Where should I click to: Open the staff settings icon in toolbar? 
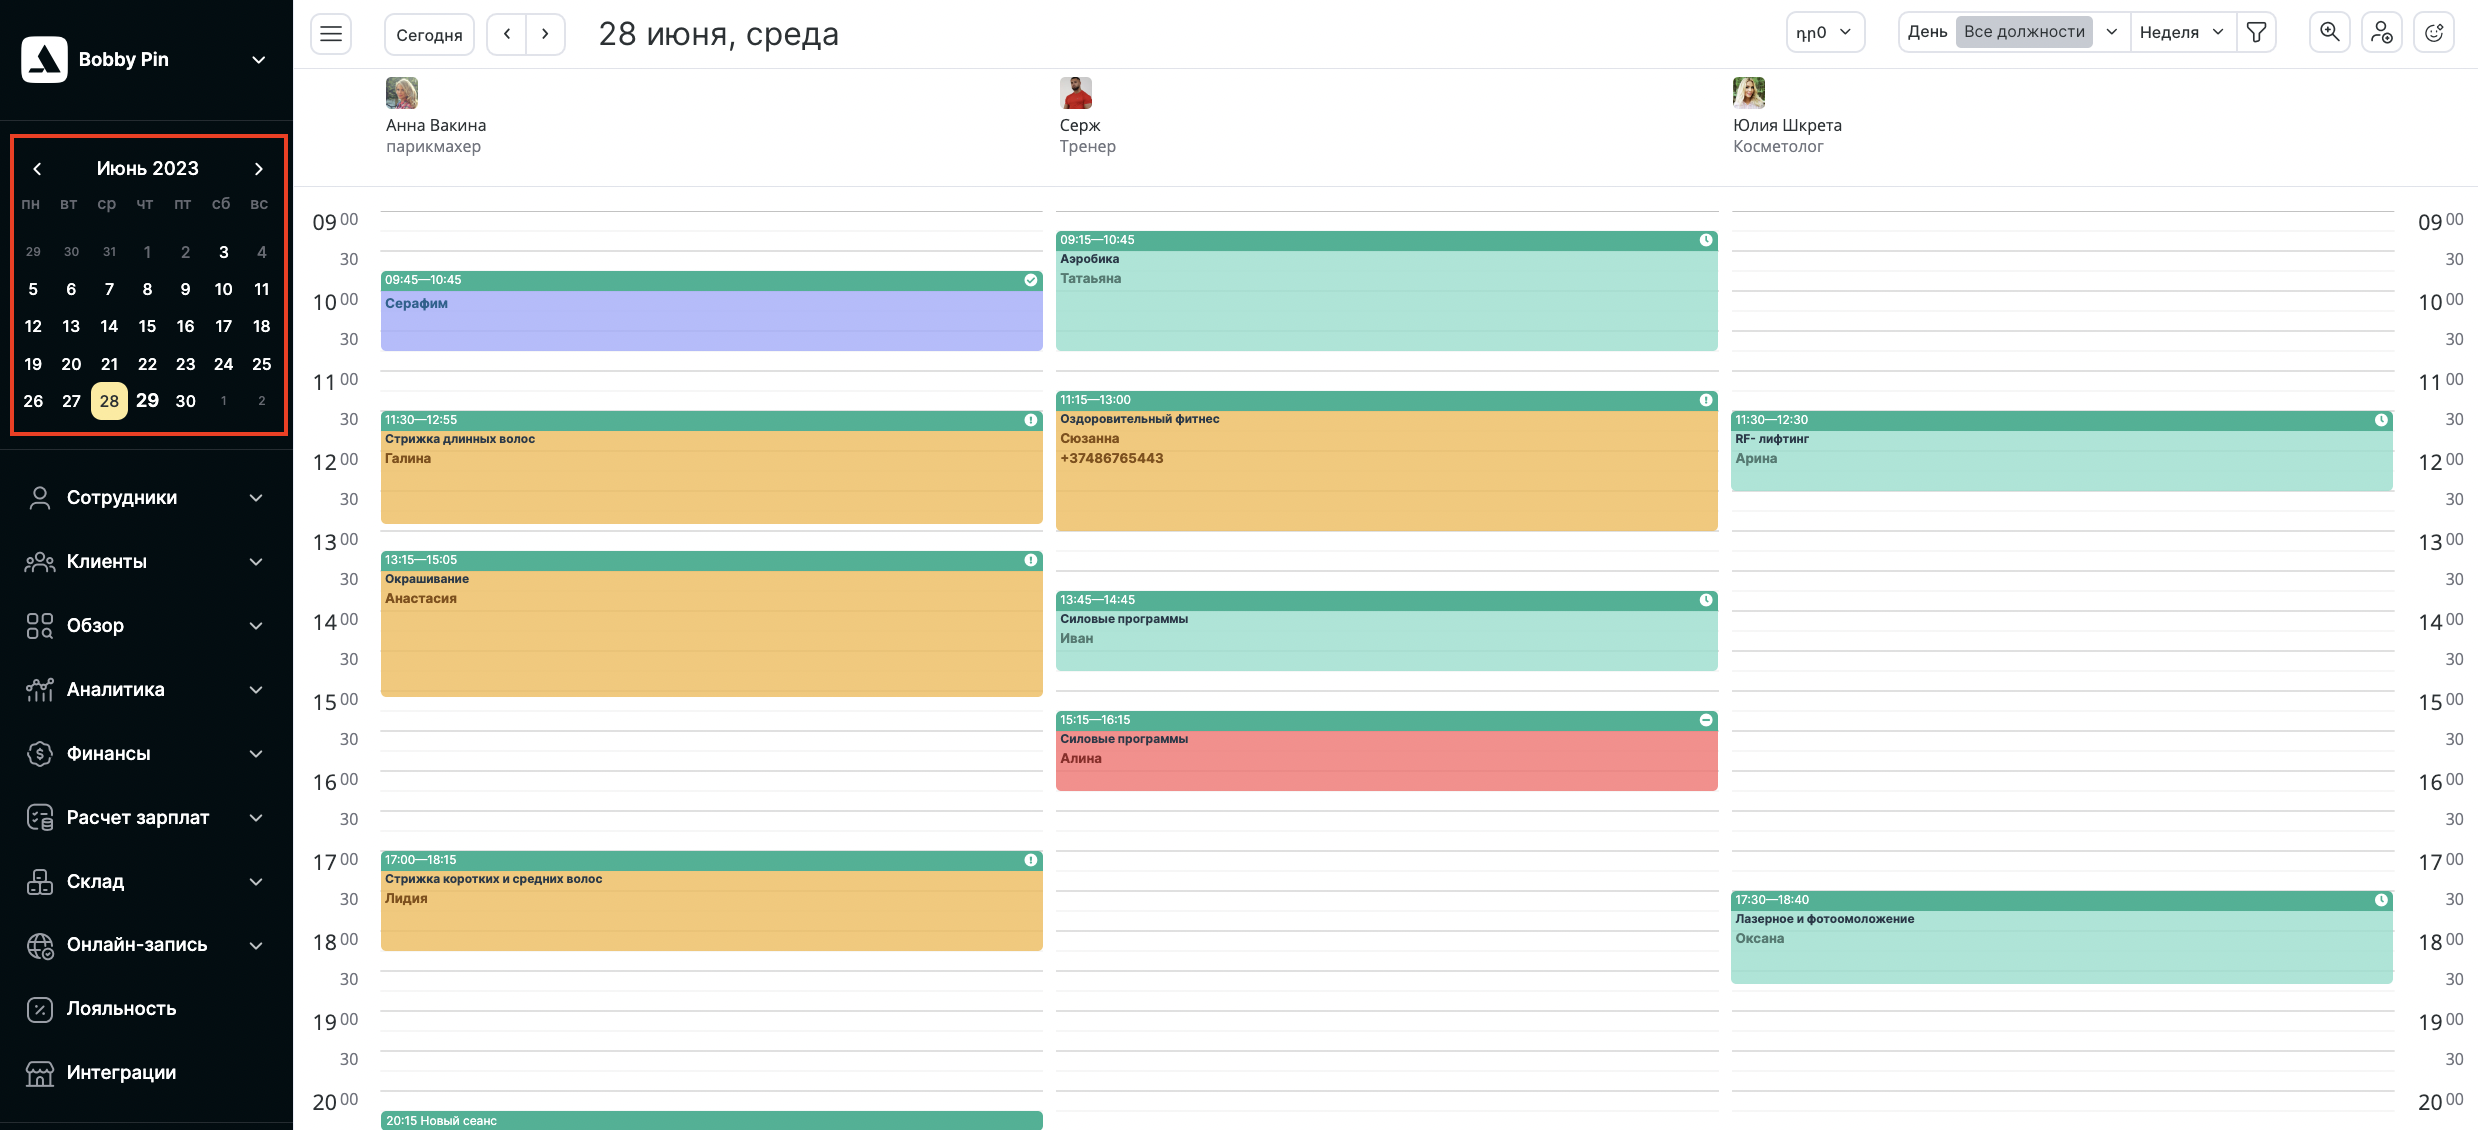click(2382, 33)
